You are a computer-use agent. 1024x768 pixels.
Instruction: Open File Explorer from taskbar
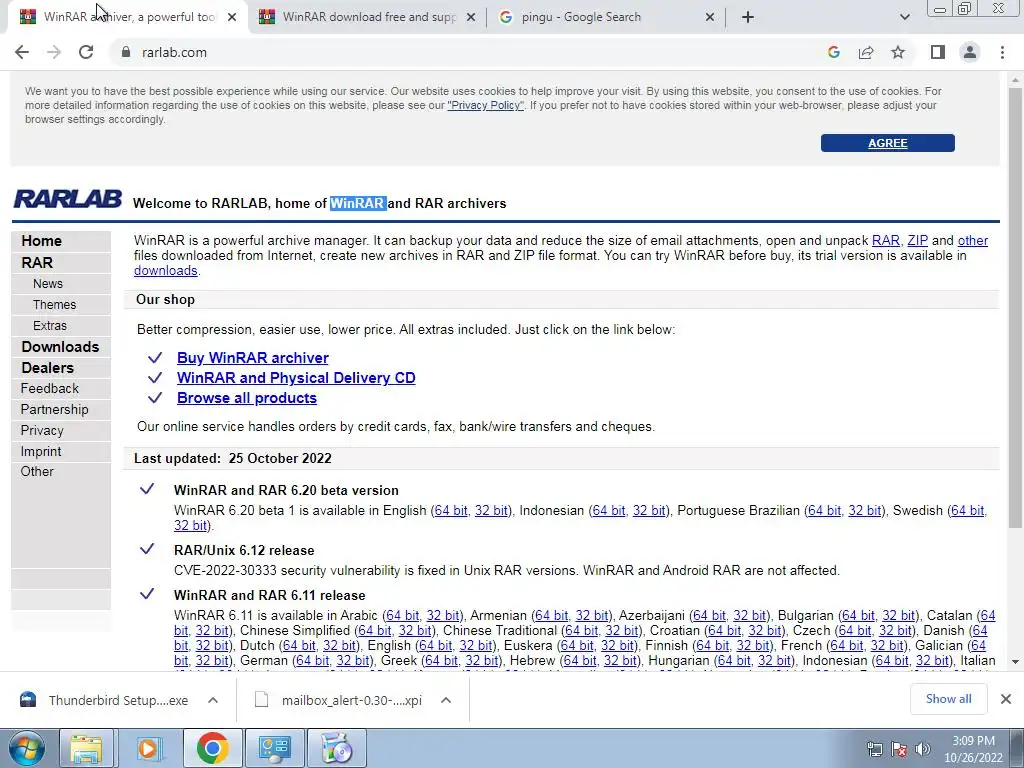(x=86, y=748)
